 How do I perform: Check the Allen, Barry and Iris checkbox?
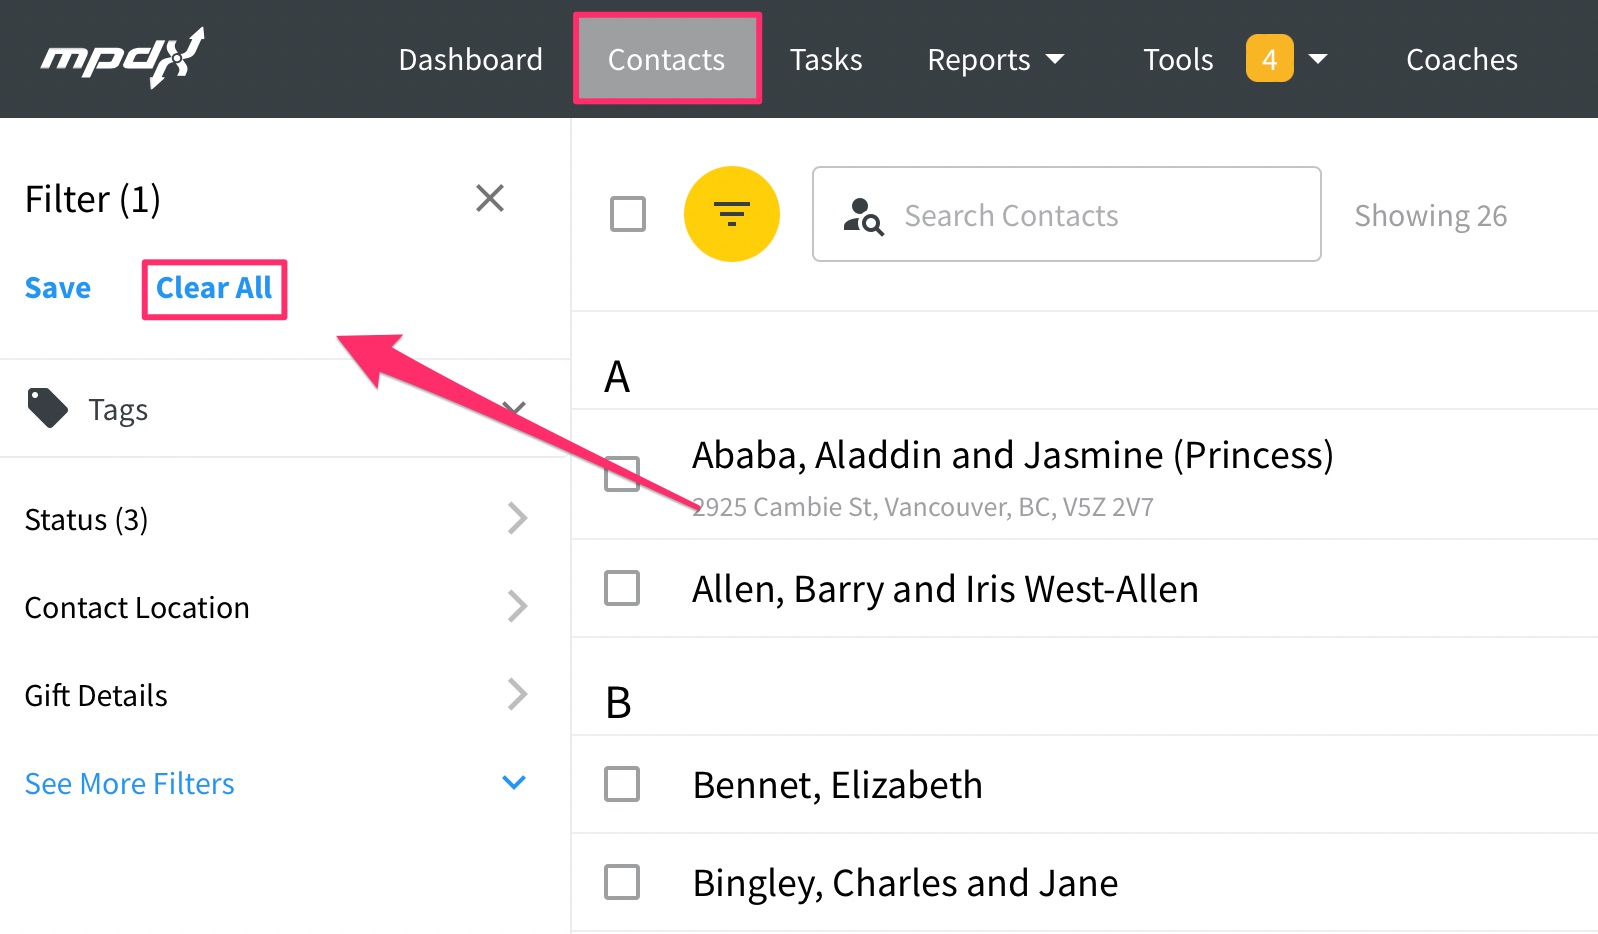point(622,588)
